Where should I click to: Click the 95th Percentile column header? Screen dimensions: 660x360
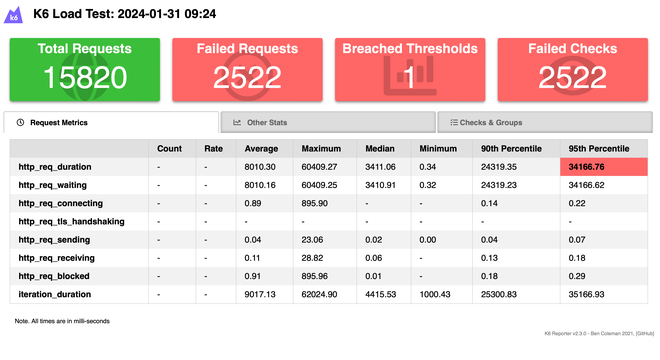599,149
